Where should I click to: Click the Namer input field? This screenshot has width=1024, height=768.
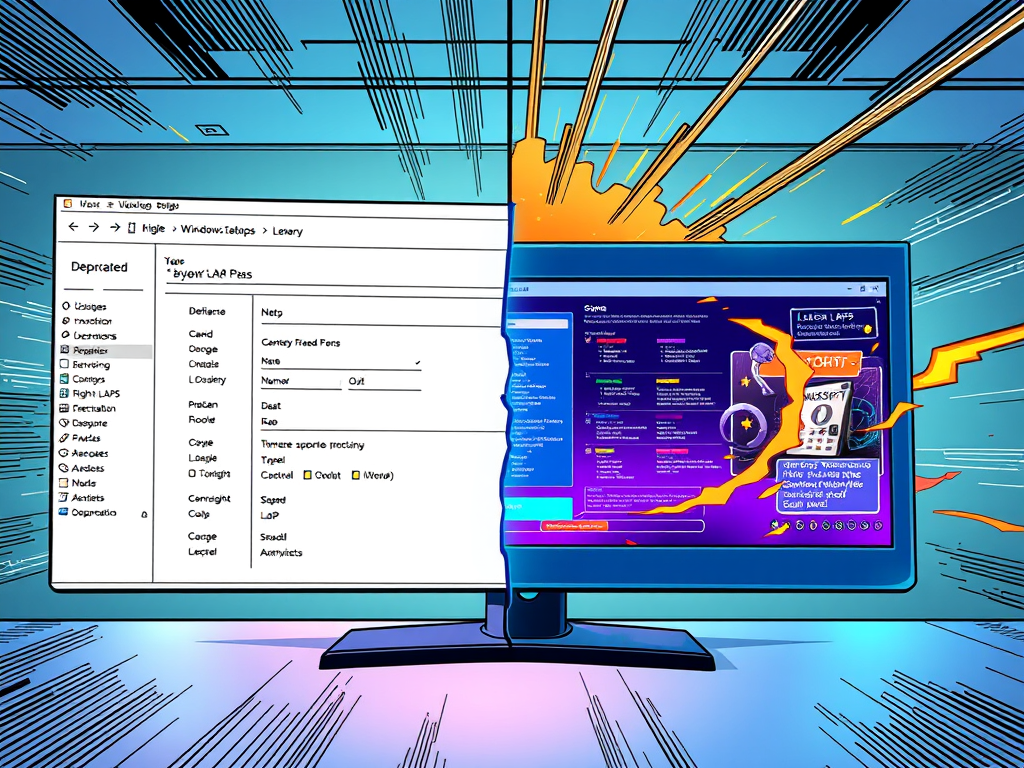300,381
